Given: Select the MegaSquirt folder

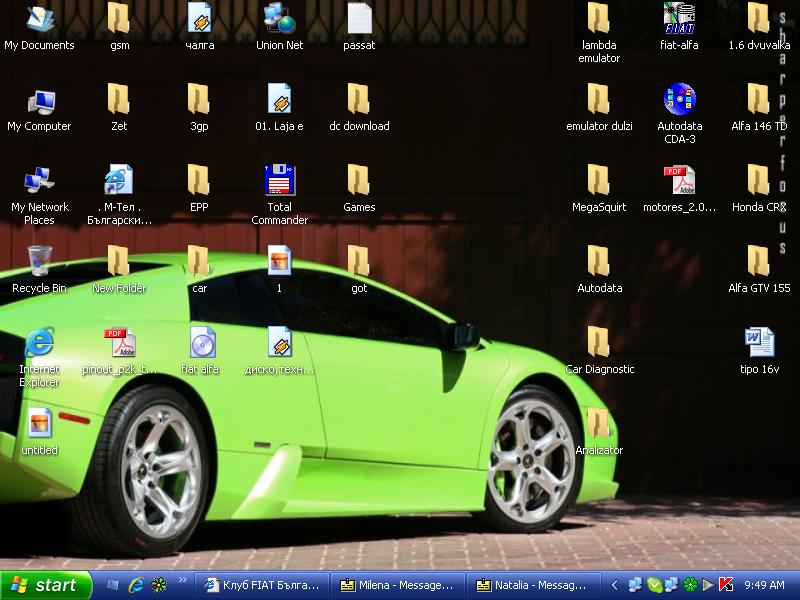Looking at the screenshot, I should click(599, 181).
